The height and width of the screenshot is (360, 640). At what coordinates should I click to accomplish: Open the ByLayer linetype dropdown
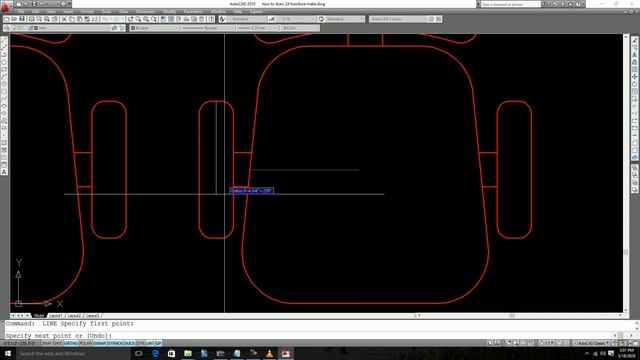(208, 28)
